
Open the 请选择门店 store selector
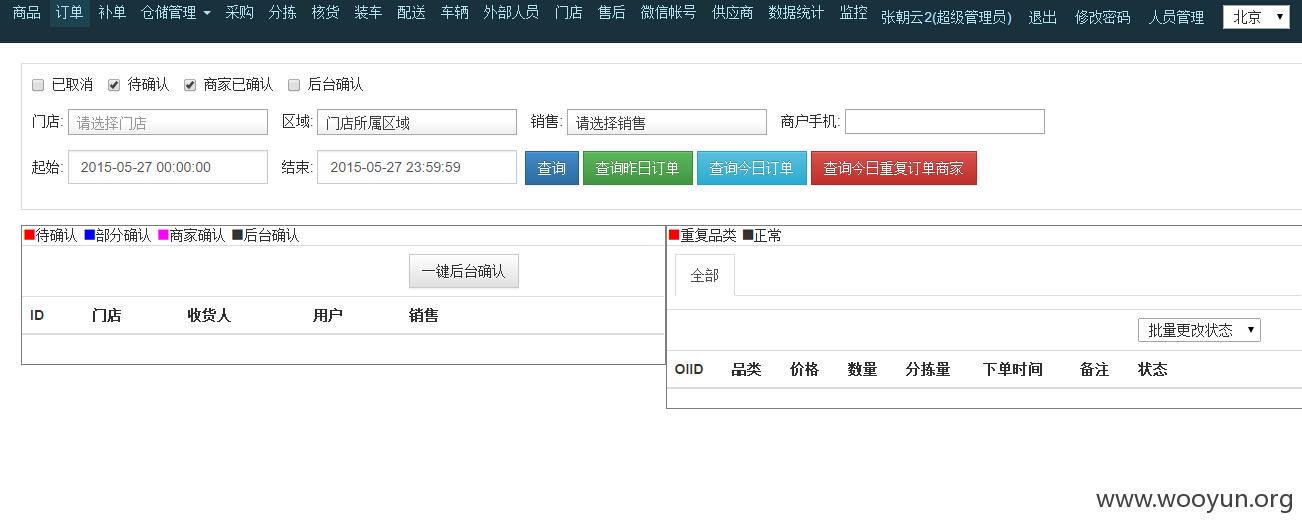pos(168,122)
